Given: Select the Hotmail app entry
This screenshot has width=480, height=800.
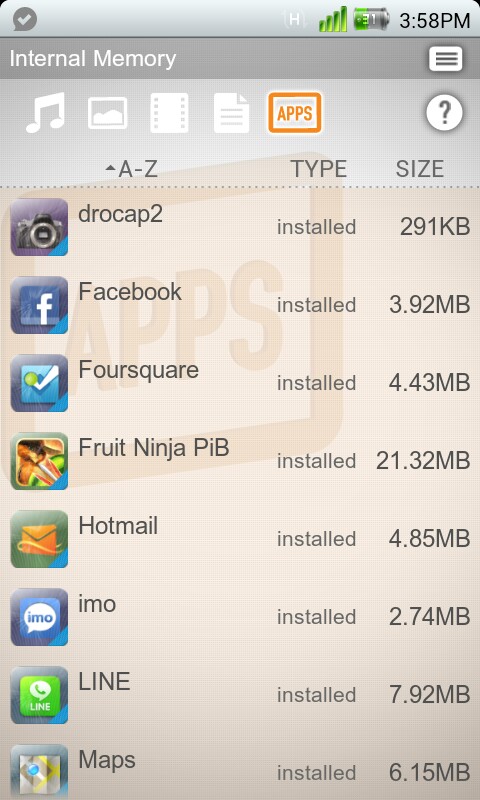Looking at the screenshot, I should [240, 539].
